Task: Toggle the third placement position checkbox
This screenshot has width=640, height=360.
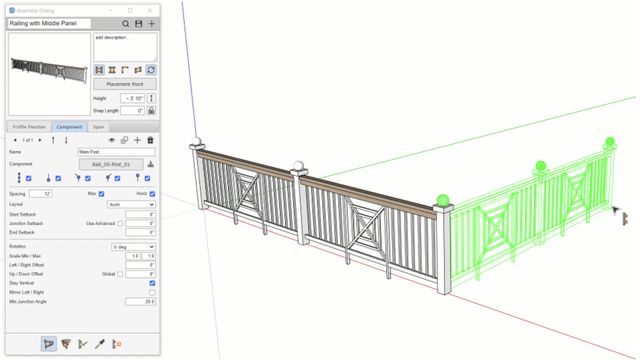Action: [x=88, y=178]
